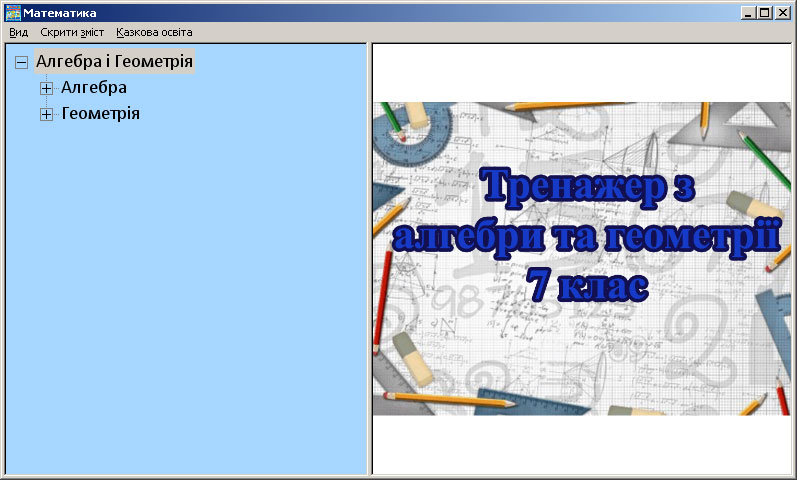Click the Математика app icon in title bar
This screenshot has height=480, width=797.
click(13, 13)
